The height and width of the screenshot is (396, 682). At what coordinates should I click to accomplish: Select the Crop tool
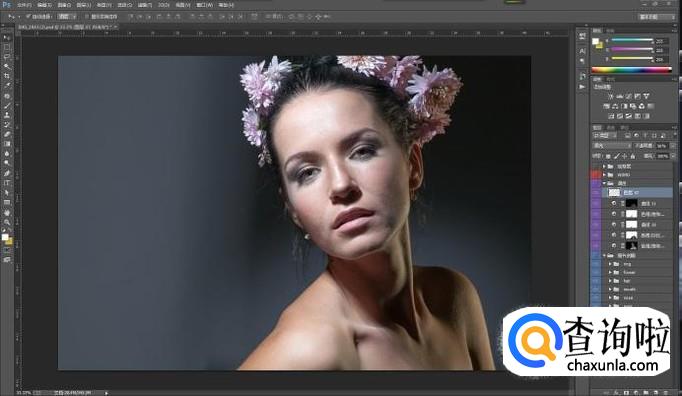pyautogui.click(x=7, y=76)
